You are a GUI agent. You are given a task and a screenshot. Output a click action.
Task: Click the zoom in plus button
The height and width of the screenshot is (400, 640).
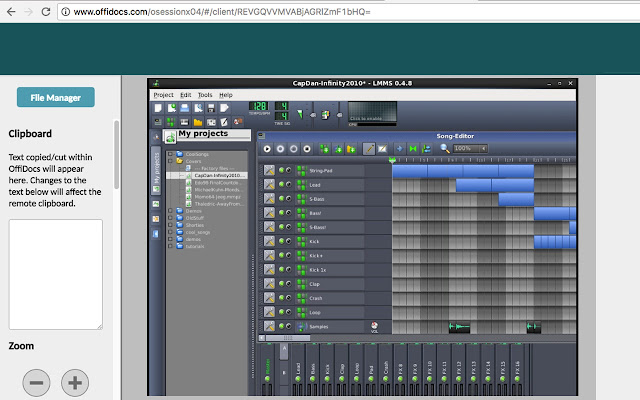tap(75, 382)
